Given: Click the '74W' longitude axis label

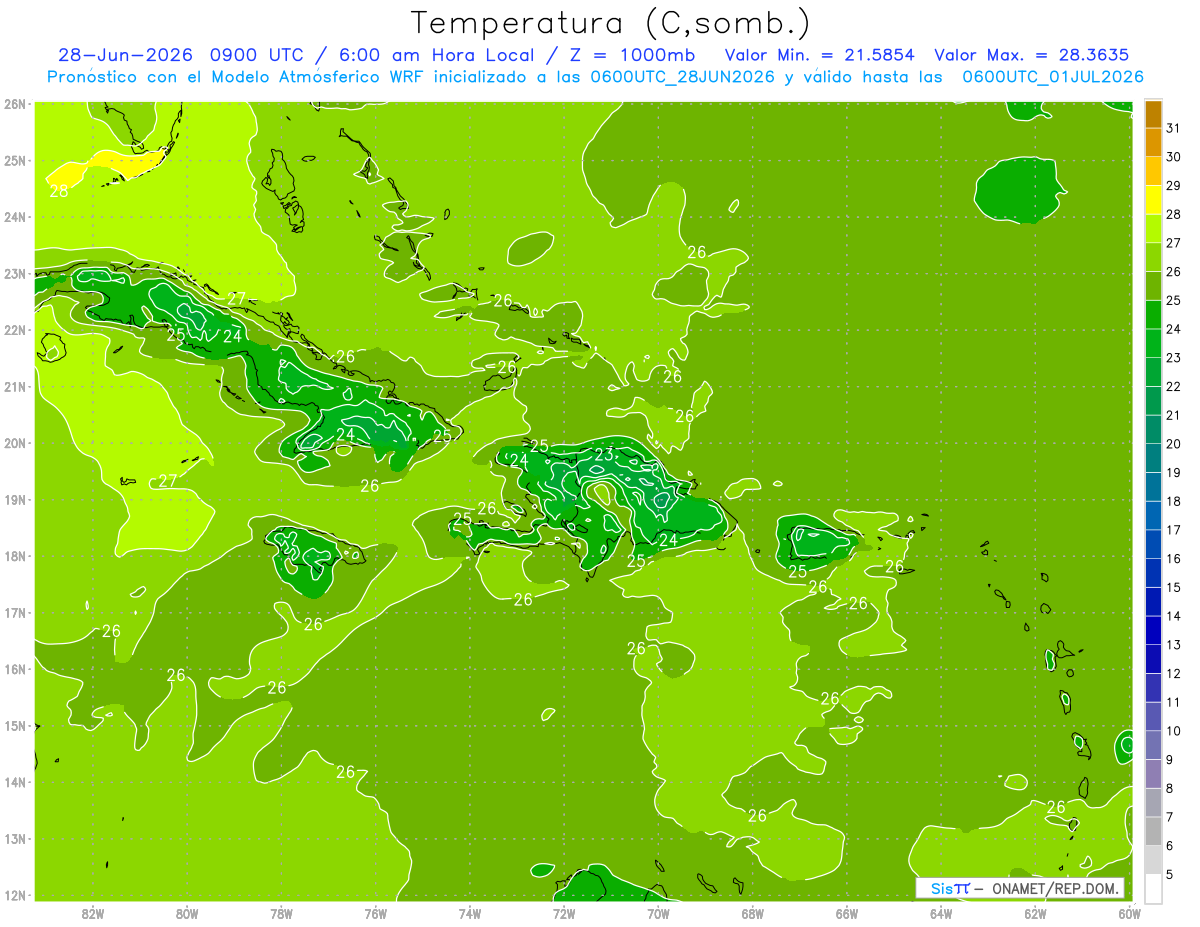Looking at the screenshot, I should point(469,913).
